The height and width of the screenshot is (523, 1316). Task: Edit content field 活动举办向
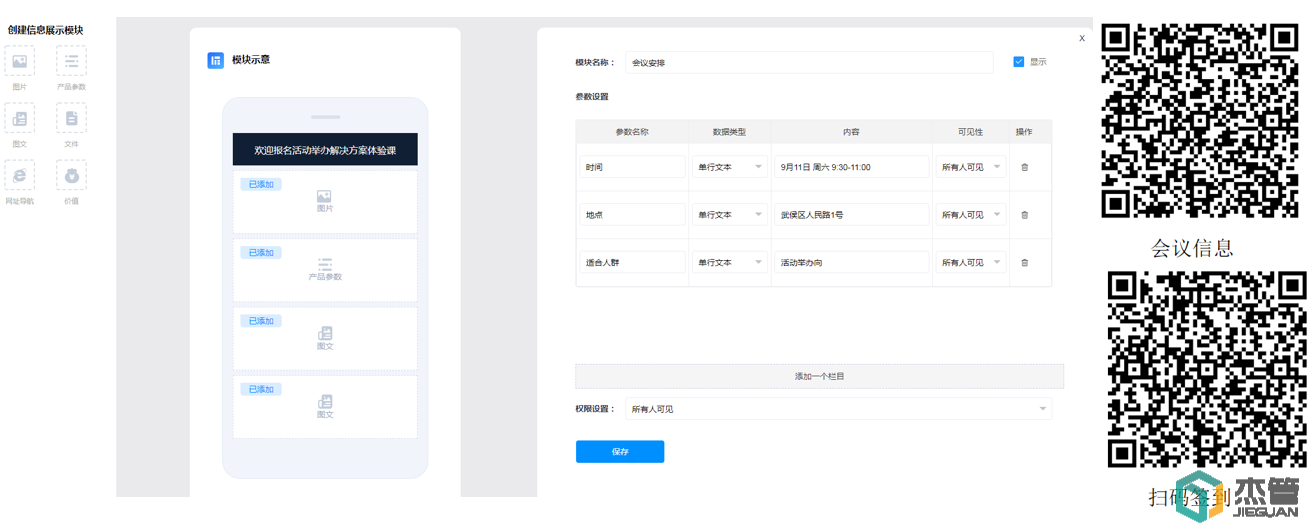click(851, 263)
